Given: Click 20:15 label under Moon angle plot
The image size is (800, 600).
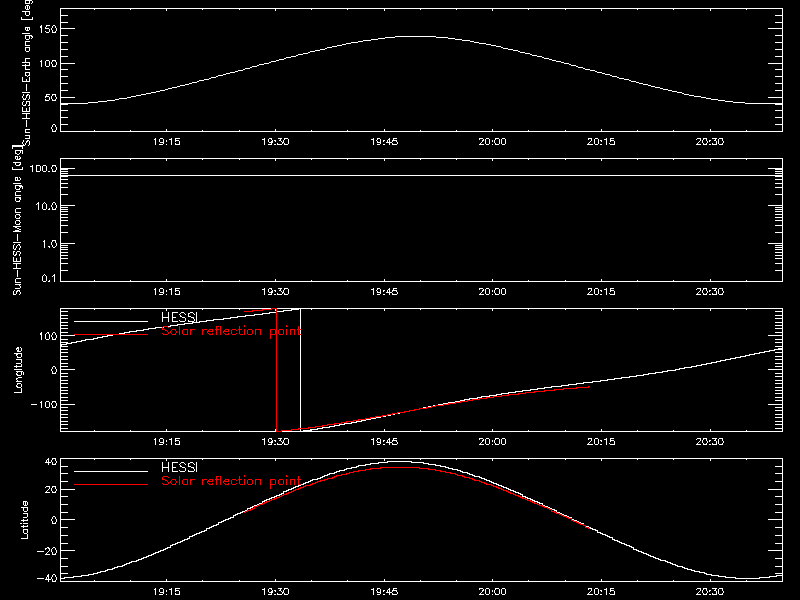Looking at the screenshot, I should pos(601,292).
